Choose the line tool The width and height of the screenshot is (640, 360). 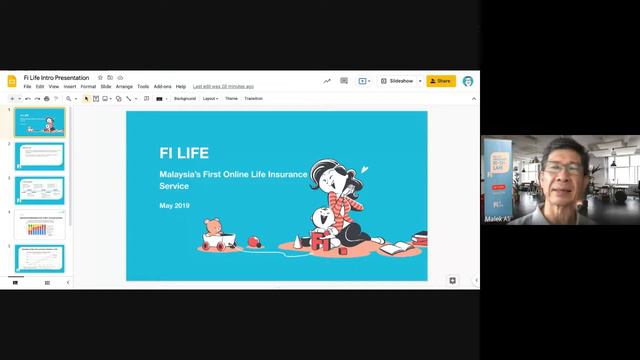pos(129,99)
